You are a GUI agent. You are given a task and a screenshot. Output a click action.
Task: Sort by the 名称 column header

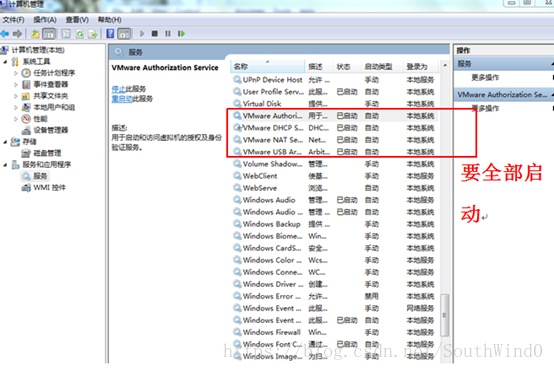pos(268,66)
